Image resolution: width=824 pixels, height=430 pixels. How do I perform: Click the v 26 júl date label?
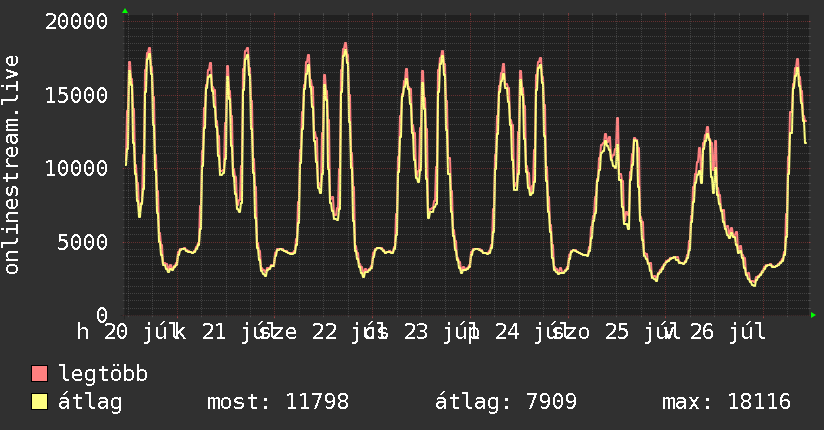click(715, 332)
